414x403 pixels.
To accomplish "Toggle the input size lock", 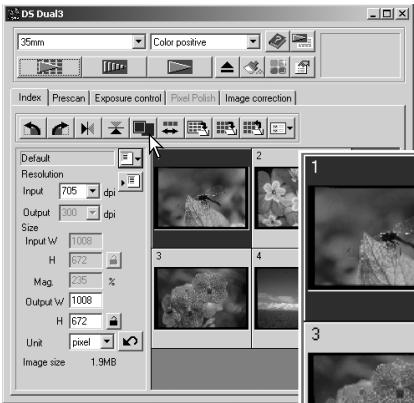I will click(x=113, y=260).
